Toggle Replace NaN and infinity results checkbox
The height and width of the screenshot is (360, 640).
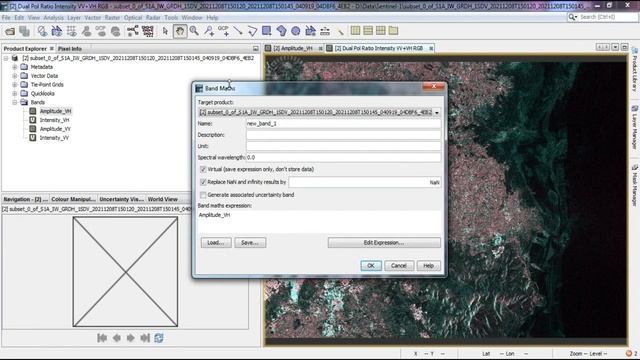point(203,182)
